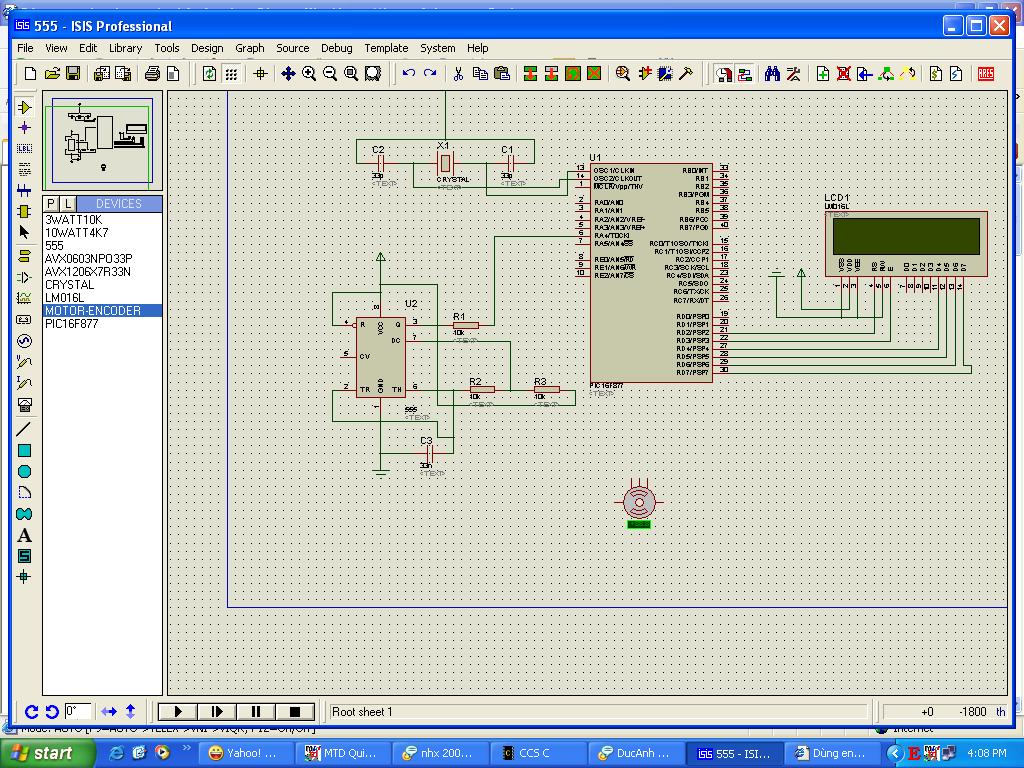This screenshot has height=768, width=1024.
Task: Click the ARES netlist transfer icon
Action: click(x=986, y=74)
